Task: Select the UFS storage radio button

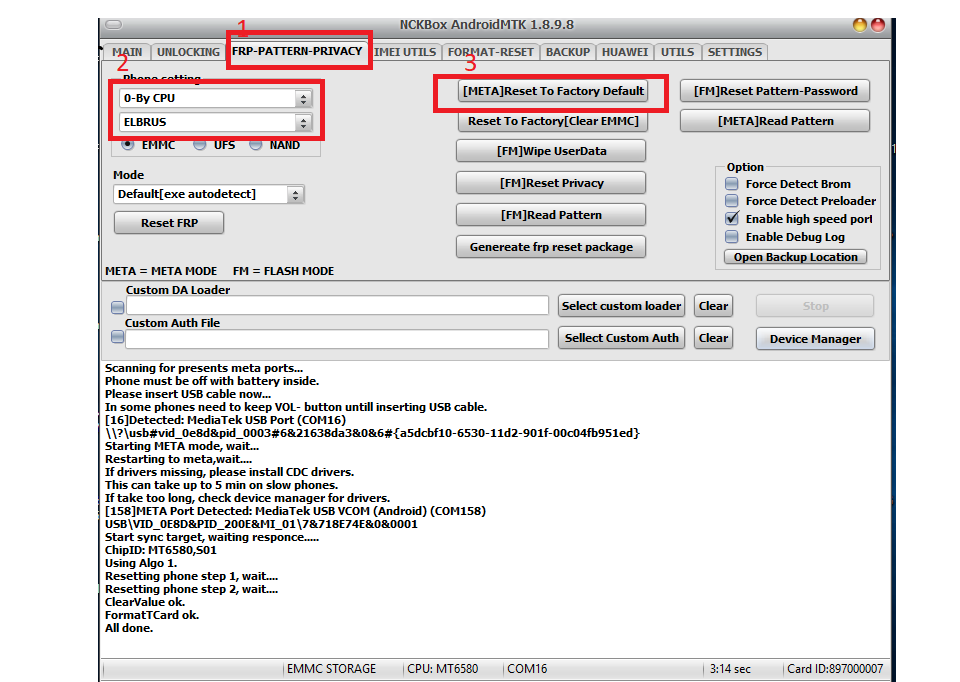Action: (200, 145)
